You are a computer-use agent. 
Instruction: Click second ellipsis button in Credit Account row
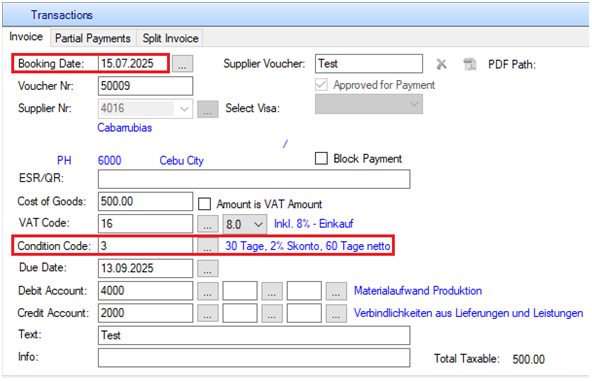[x=272, y=313]
